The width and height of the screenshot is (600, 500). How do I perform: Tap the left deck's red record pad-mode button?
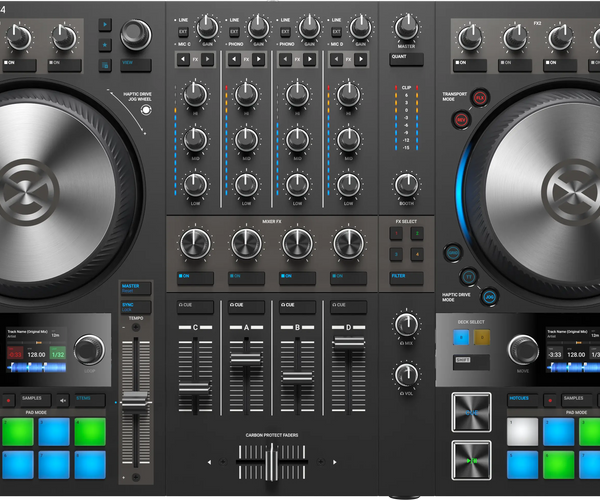(8, 401)
